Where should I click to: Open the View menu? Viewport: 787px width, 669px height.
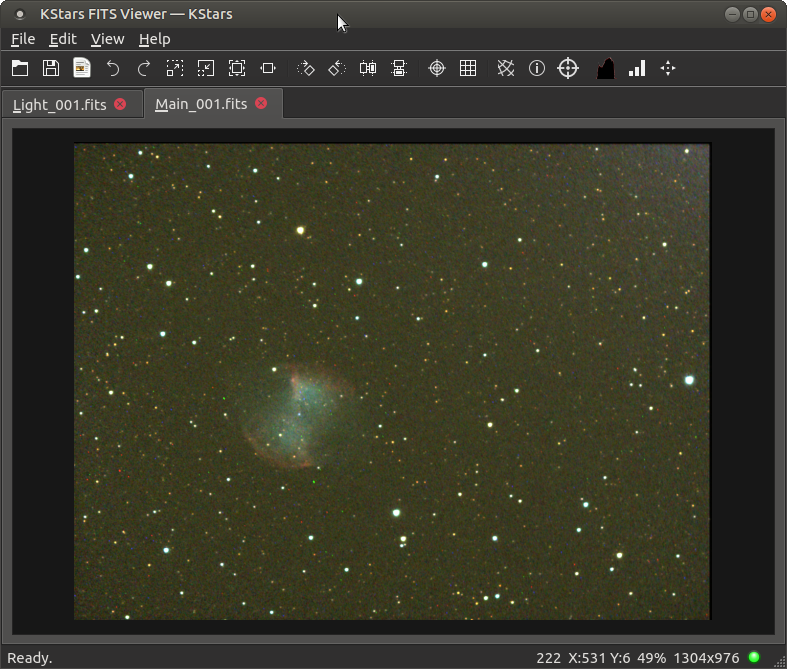(107, 39)
